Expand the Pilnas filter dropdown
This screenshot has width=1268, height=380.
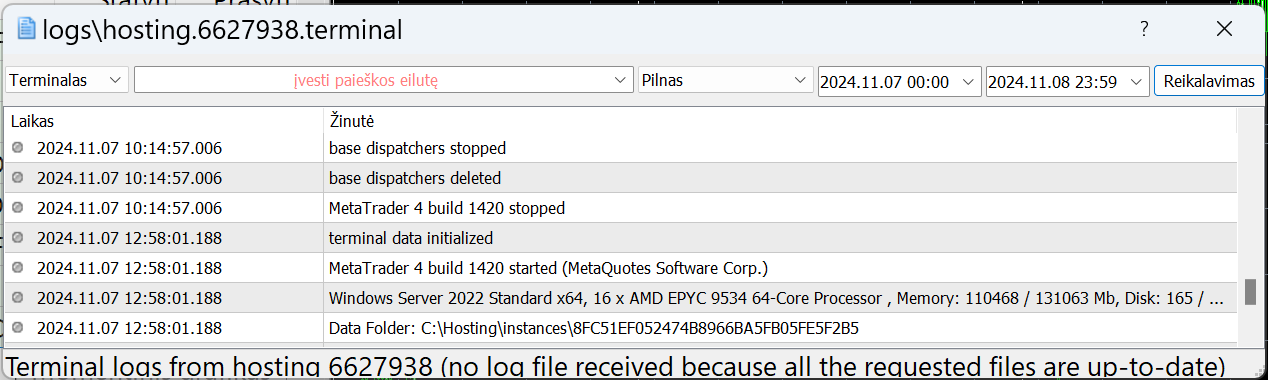click(x=726, y=81)
